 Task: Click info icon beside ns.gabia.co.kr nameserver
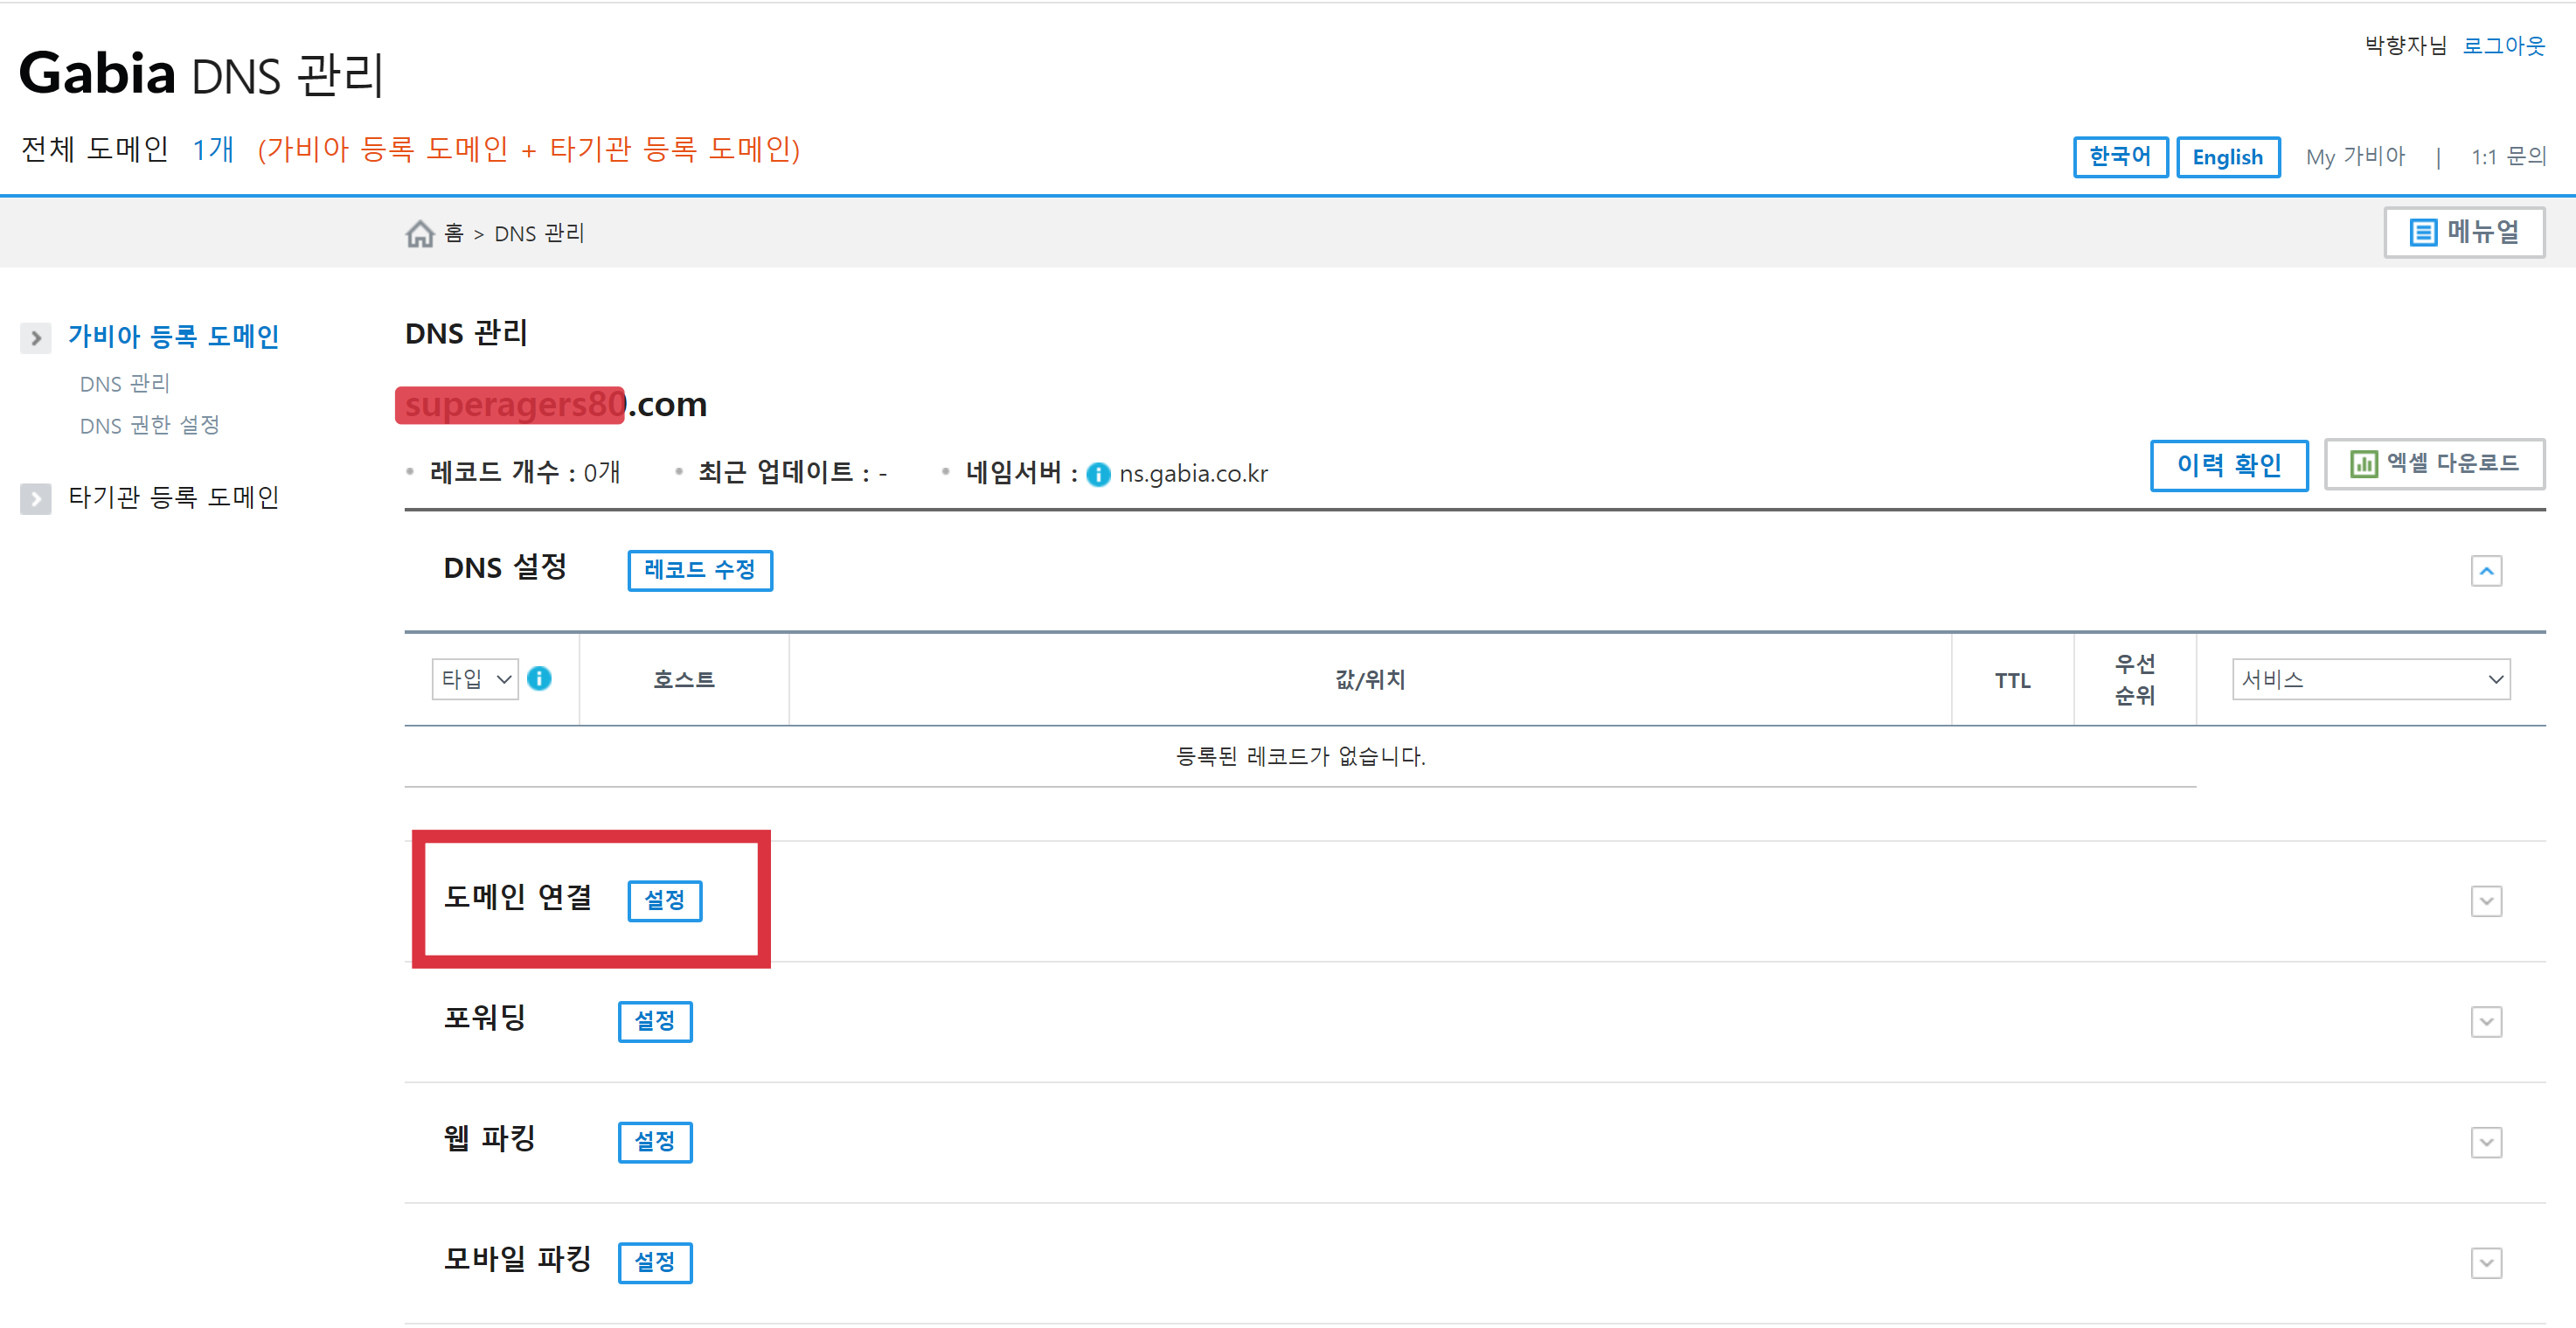coord(1098,474)
